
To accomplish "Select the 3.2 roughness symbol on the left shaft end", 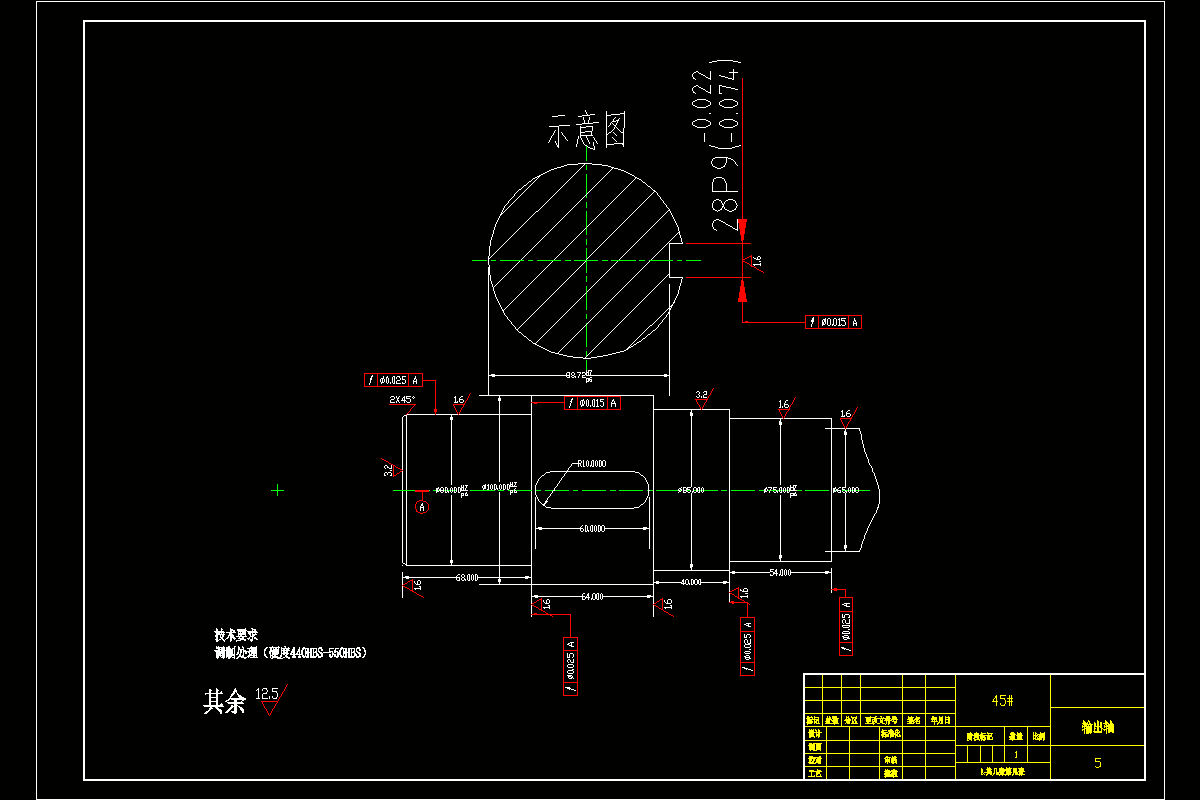I will (392, 468).
